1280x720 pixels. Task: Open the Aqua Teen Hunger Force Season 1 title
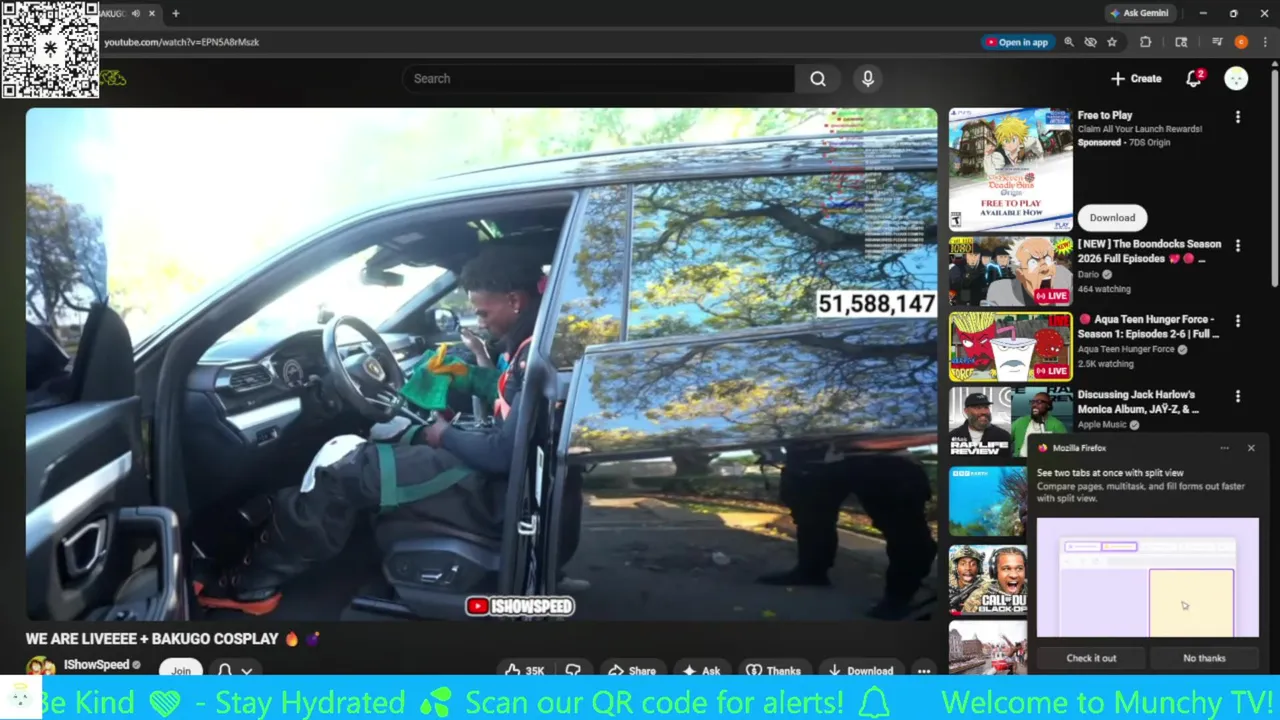(x=1148, y=326)
